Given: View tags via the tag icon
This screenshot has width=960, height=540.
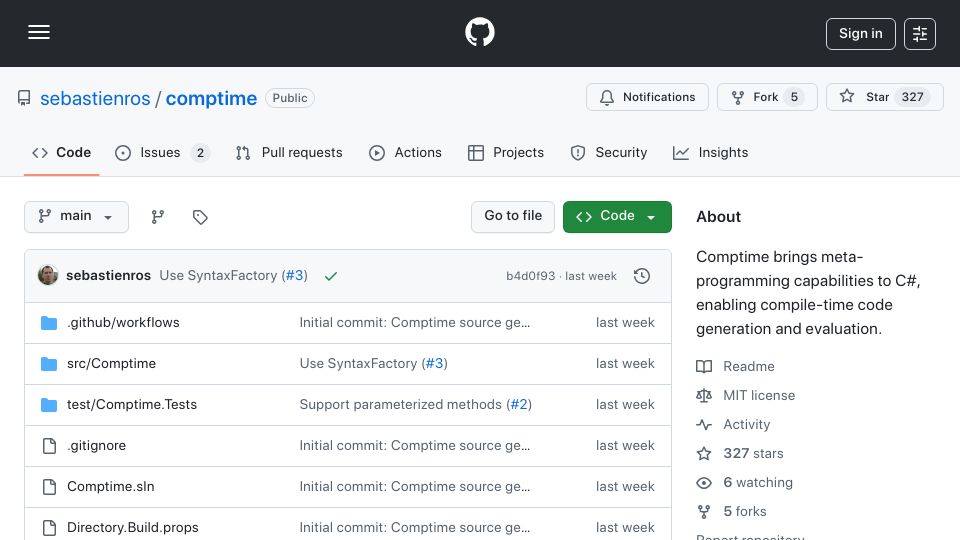Looking at the screenshot, I should point(200,217).
